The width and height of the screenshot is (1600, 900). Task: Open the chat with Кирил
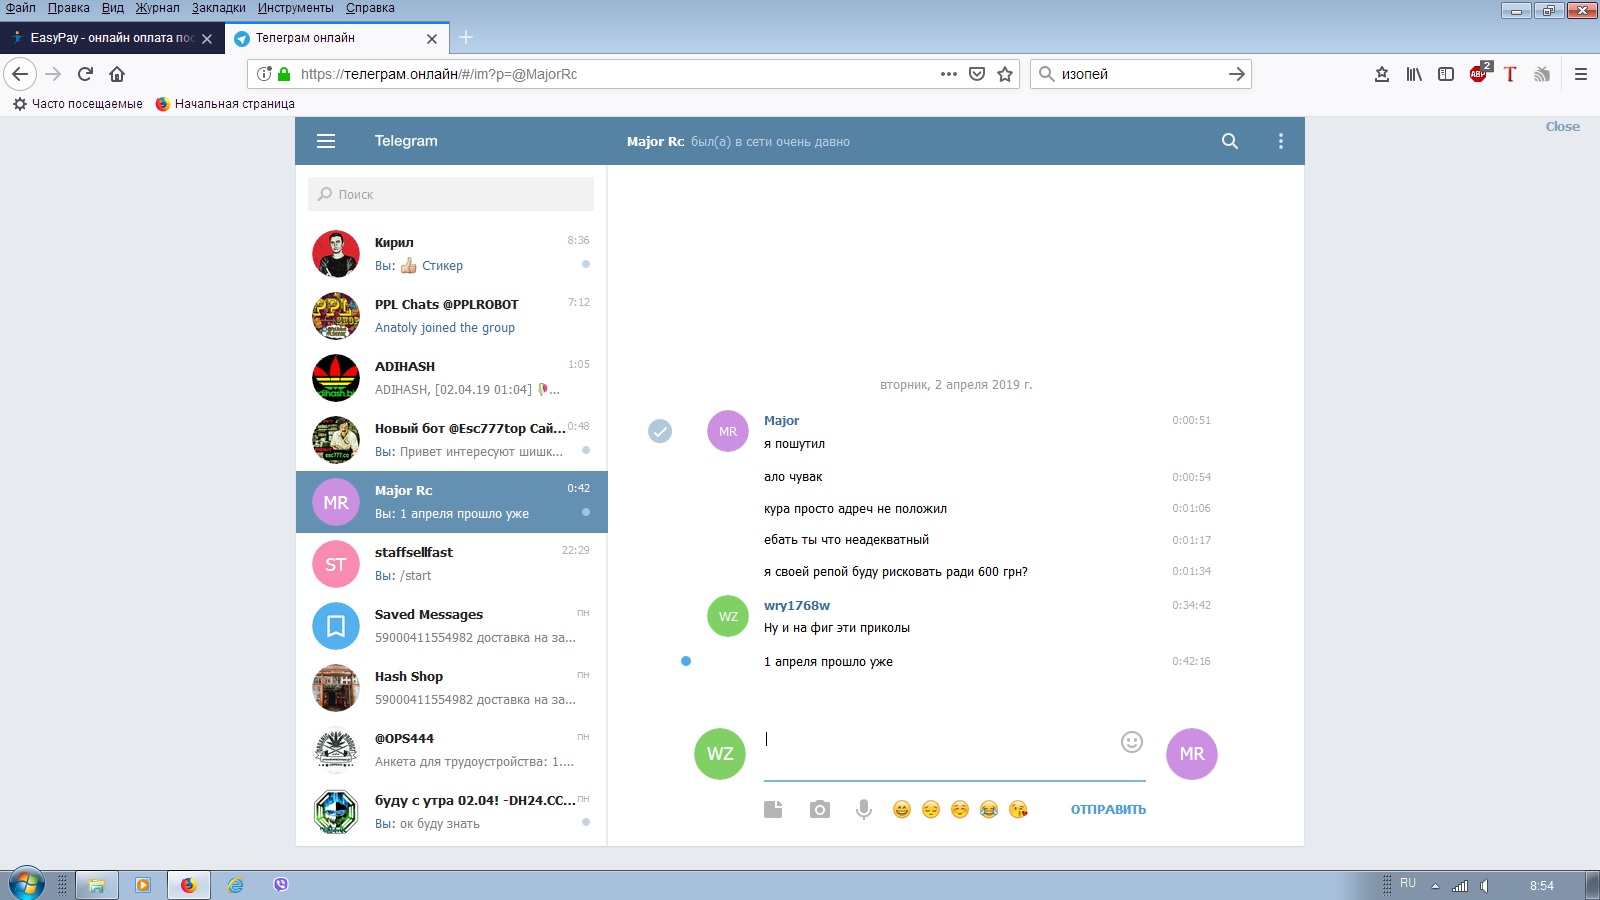click(x=451, y=254)
